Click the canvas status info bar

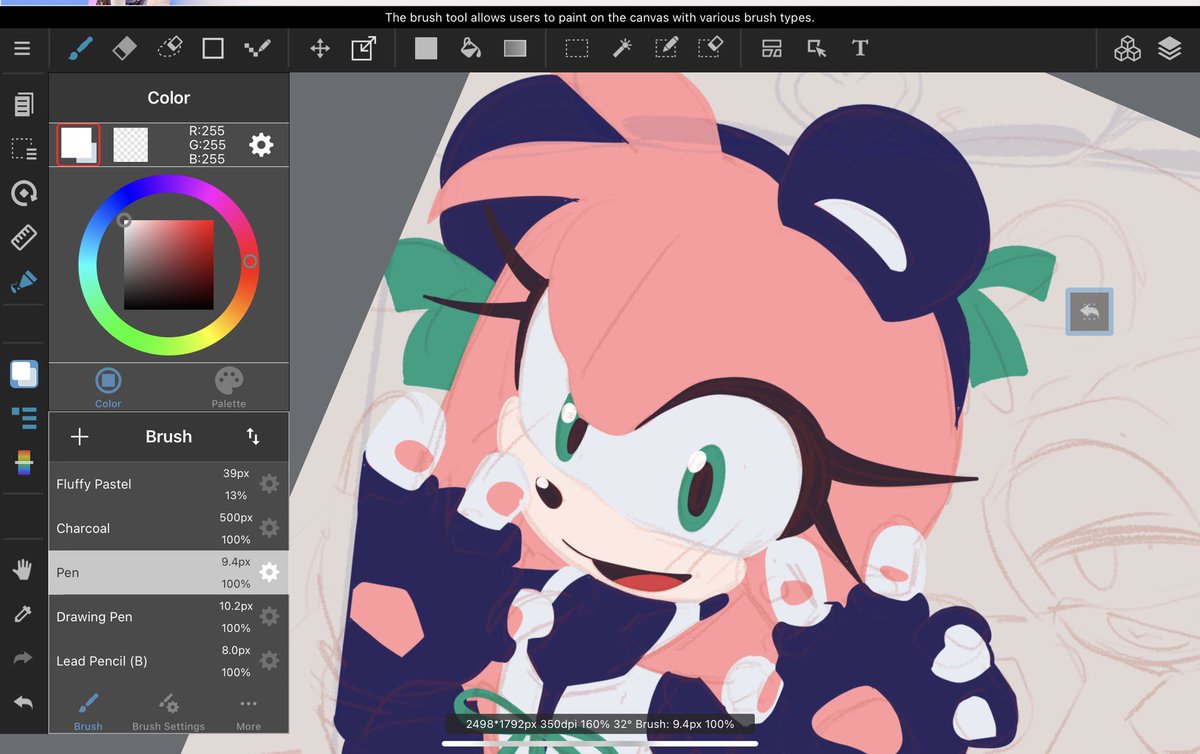pyautogui.click(x=600, y=724)
